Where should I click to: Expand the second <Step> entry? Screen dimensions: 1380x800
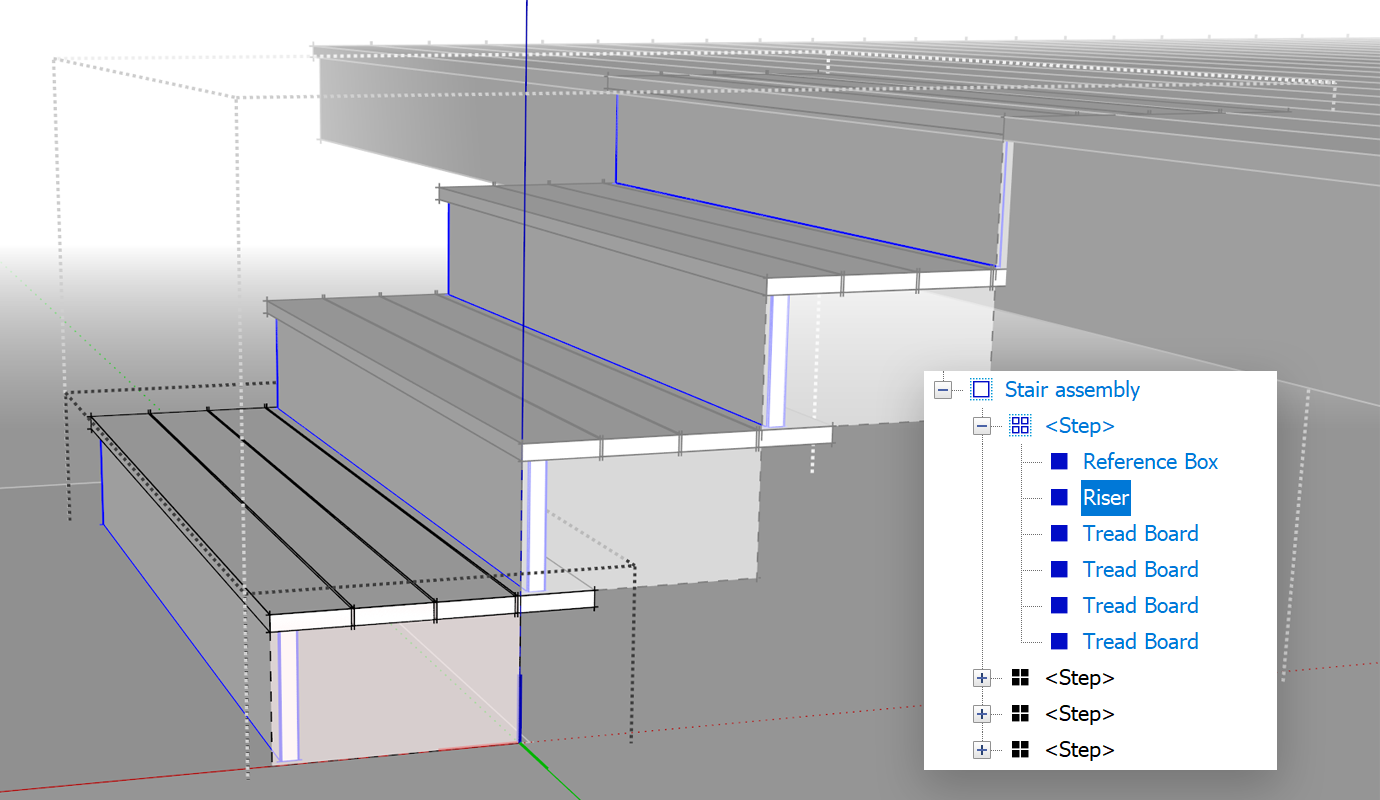click(x=981, y=677)
